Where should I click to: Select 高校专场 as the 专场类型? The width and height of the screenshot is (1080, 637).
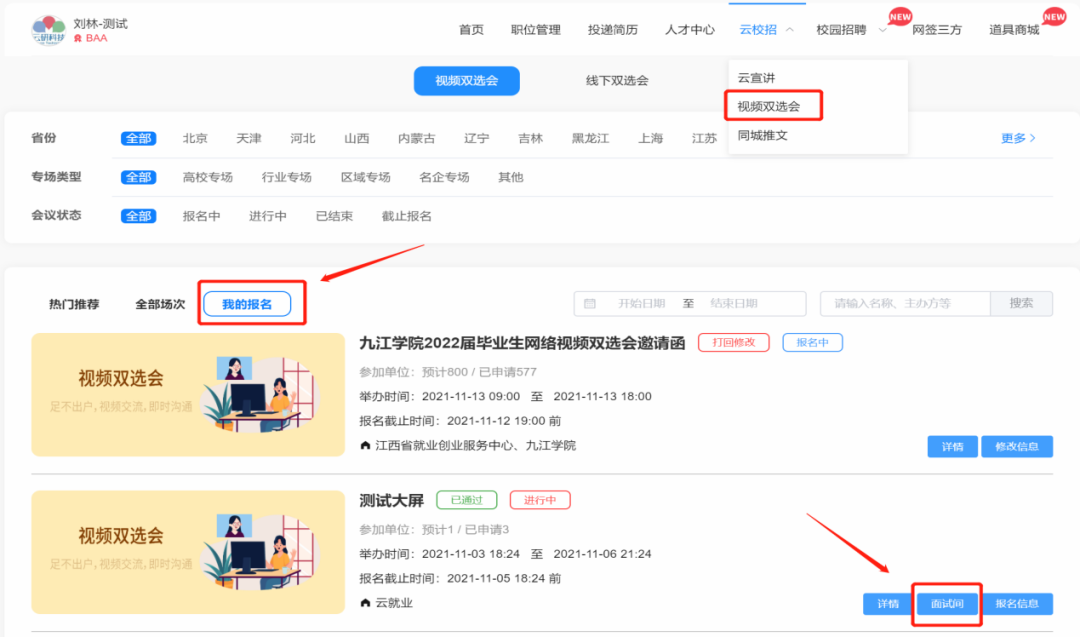point(207,177)
